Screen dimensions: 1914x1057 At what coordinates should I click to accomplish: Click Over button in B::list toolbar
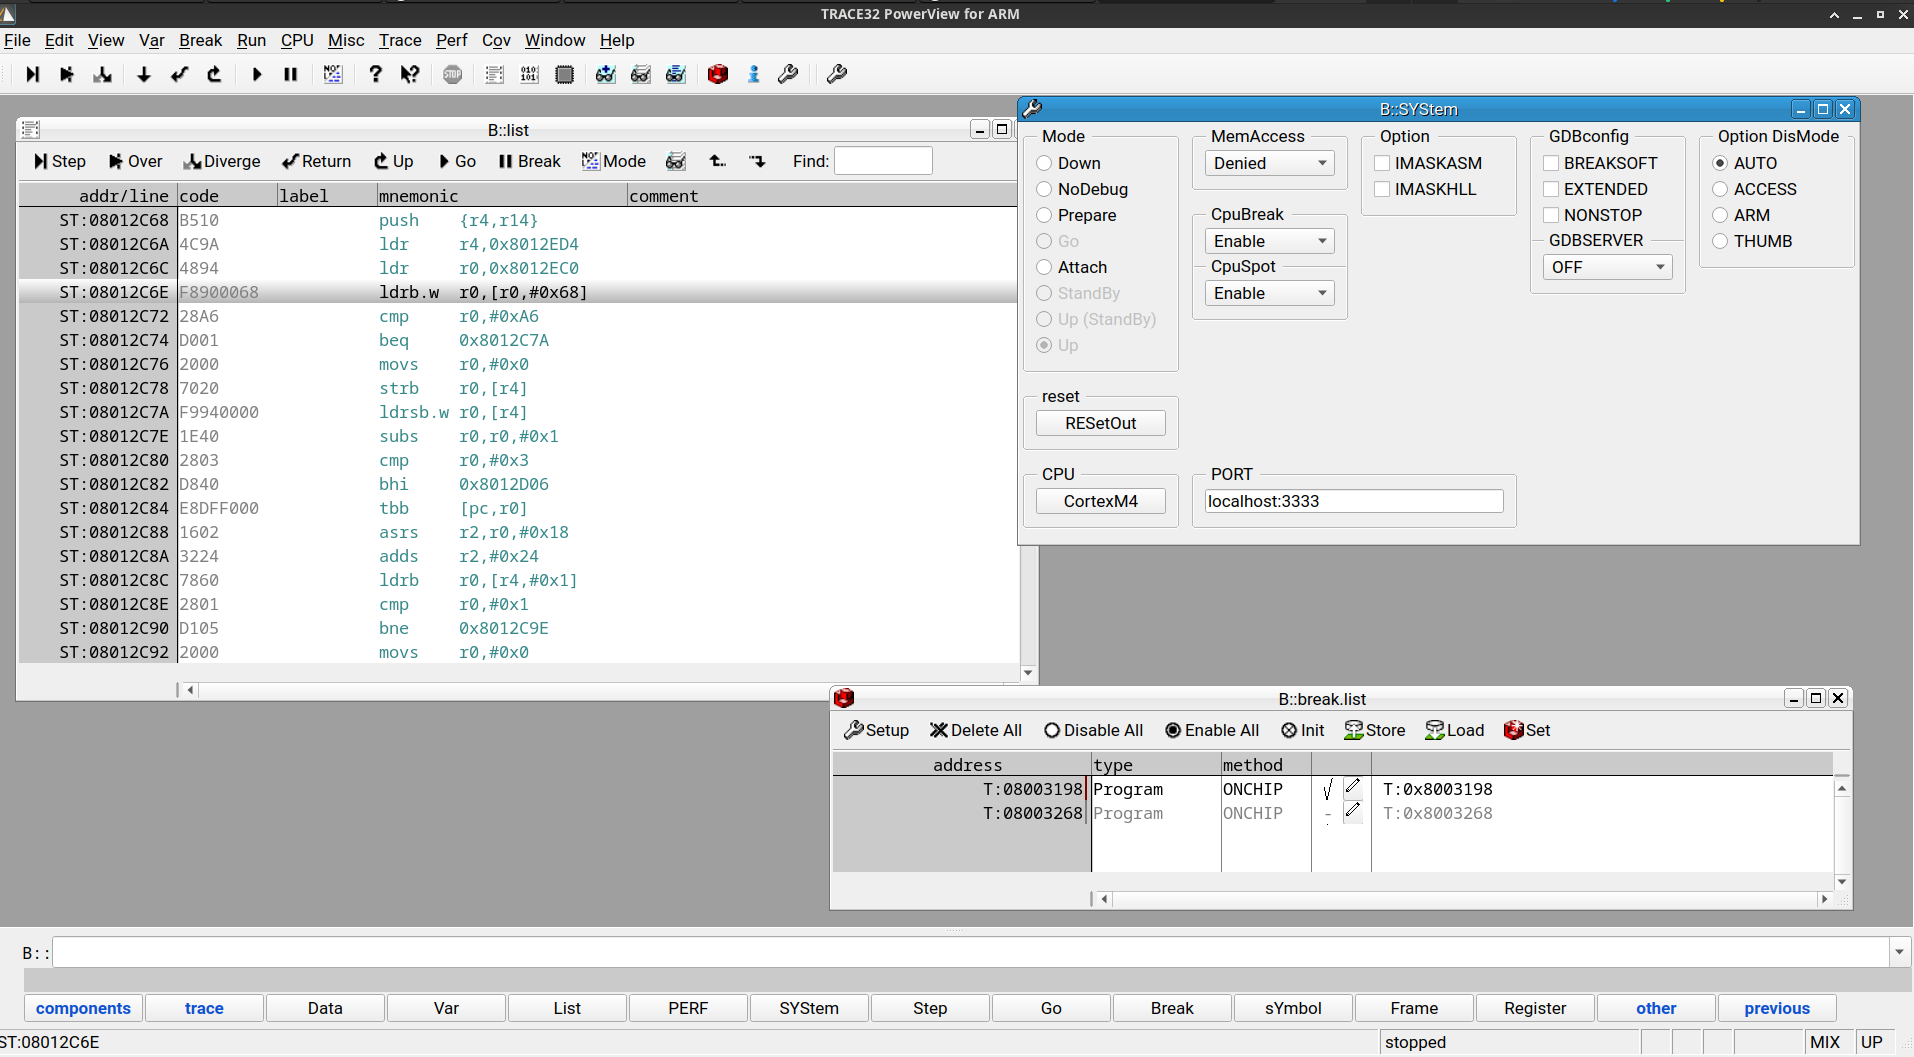click(x=135, y=161)
